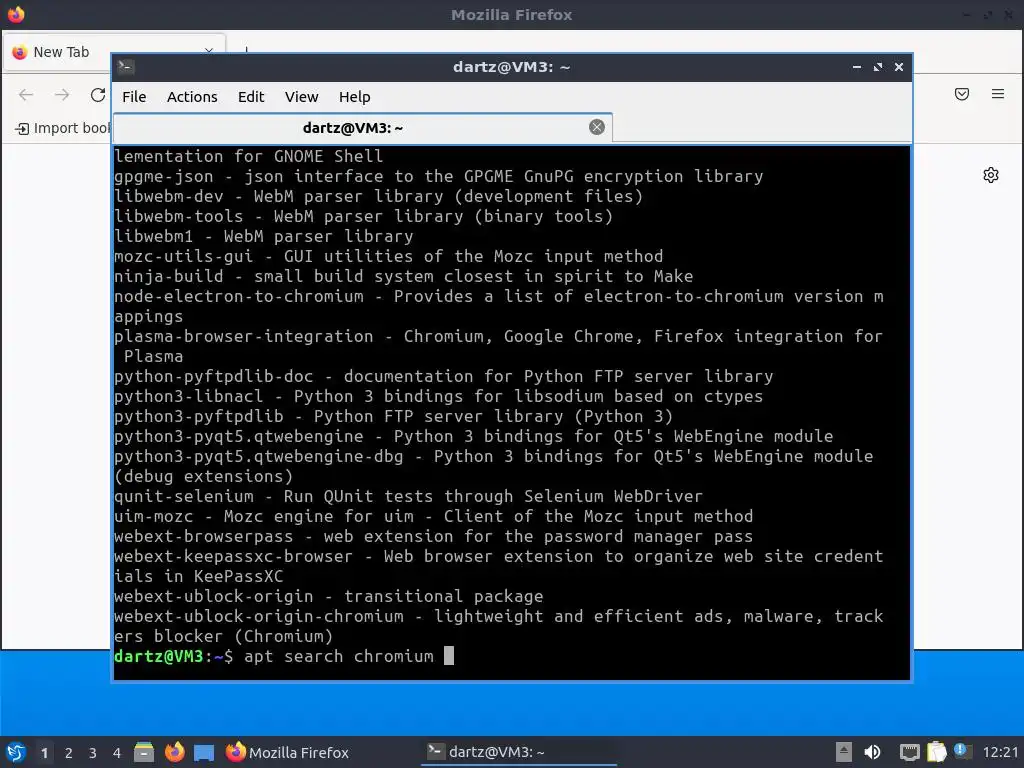This screenshot has width=1024, height=768.
Task: Launch Firefox from the taskbar quick launch
Action: click(174, 752)
